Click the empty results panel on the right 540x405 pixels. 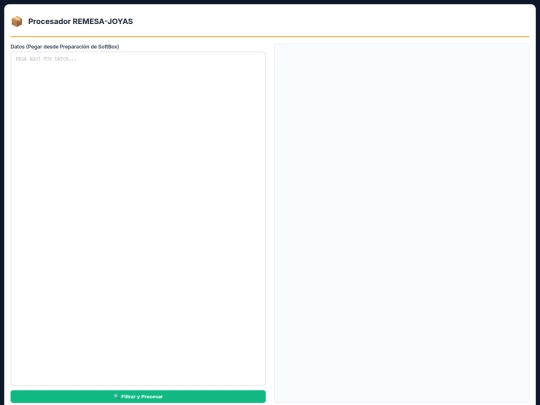tap(402, 223)
